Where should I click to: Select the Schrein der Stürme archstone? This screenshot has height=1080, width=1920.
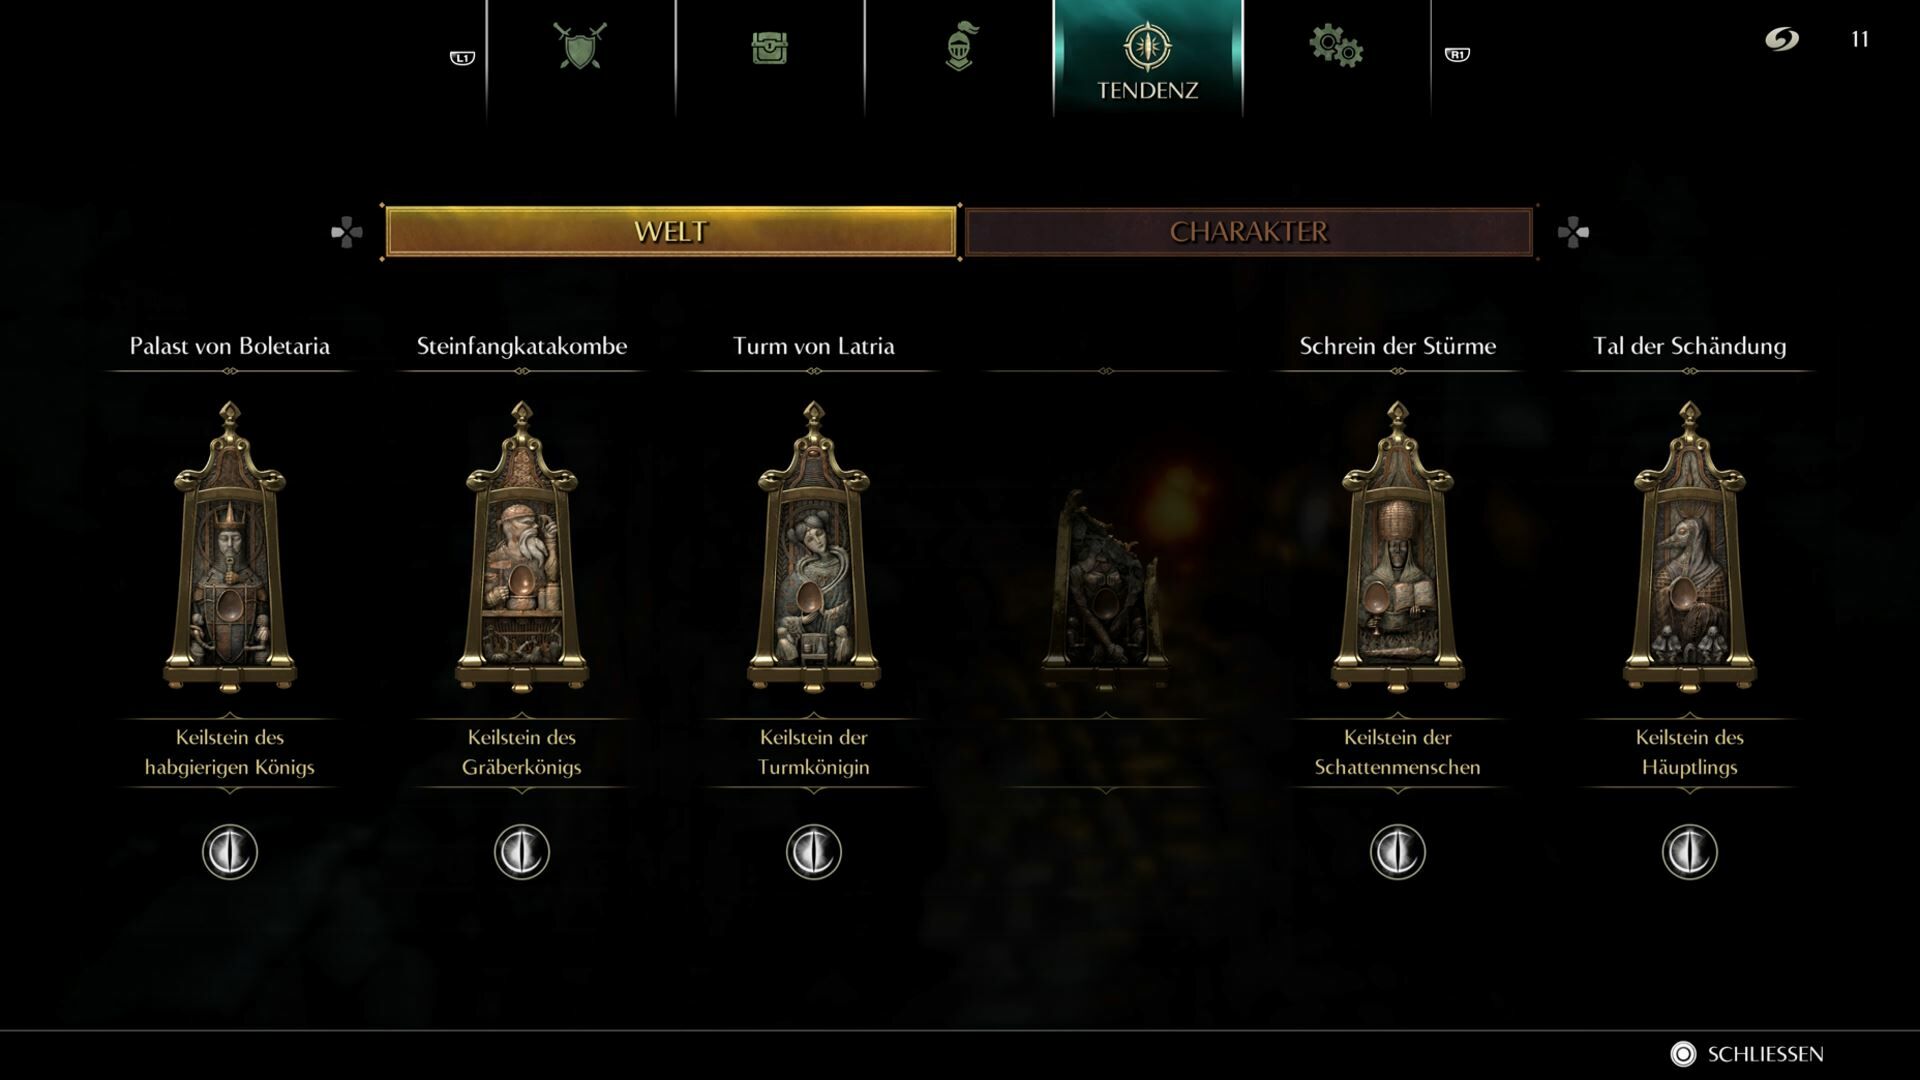click(1398, 547)
